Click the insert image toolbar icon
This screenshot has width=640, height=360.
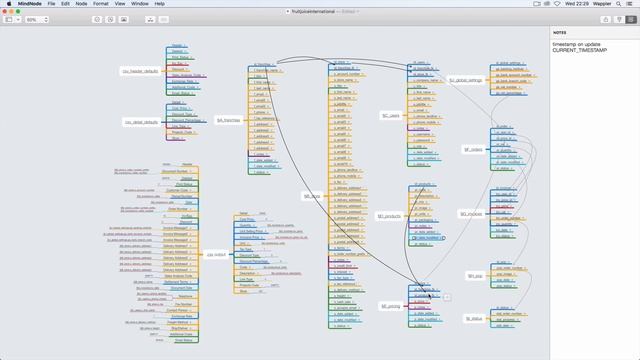click(x=124, y=20)
